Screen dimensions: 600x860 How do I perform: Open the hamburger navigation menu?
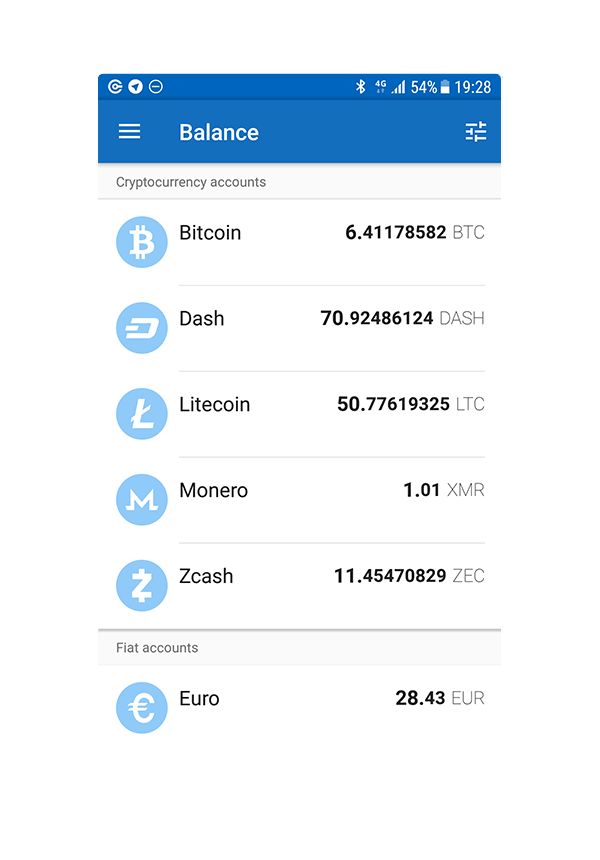tap(129, 132)
